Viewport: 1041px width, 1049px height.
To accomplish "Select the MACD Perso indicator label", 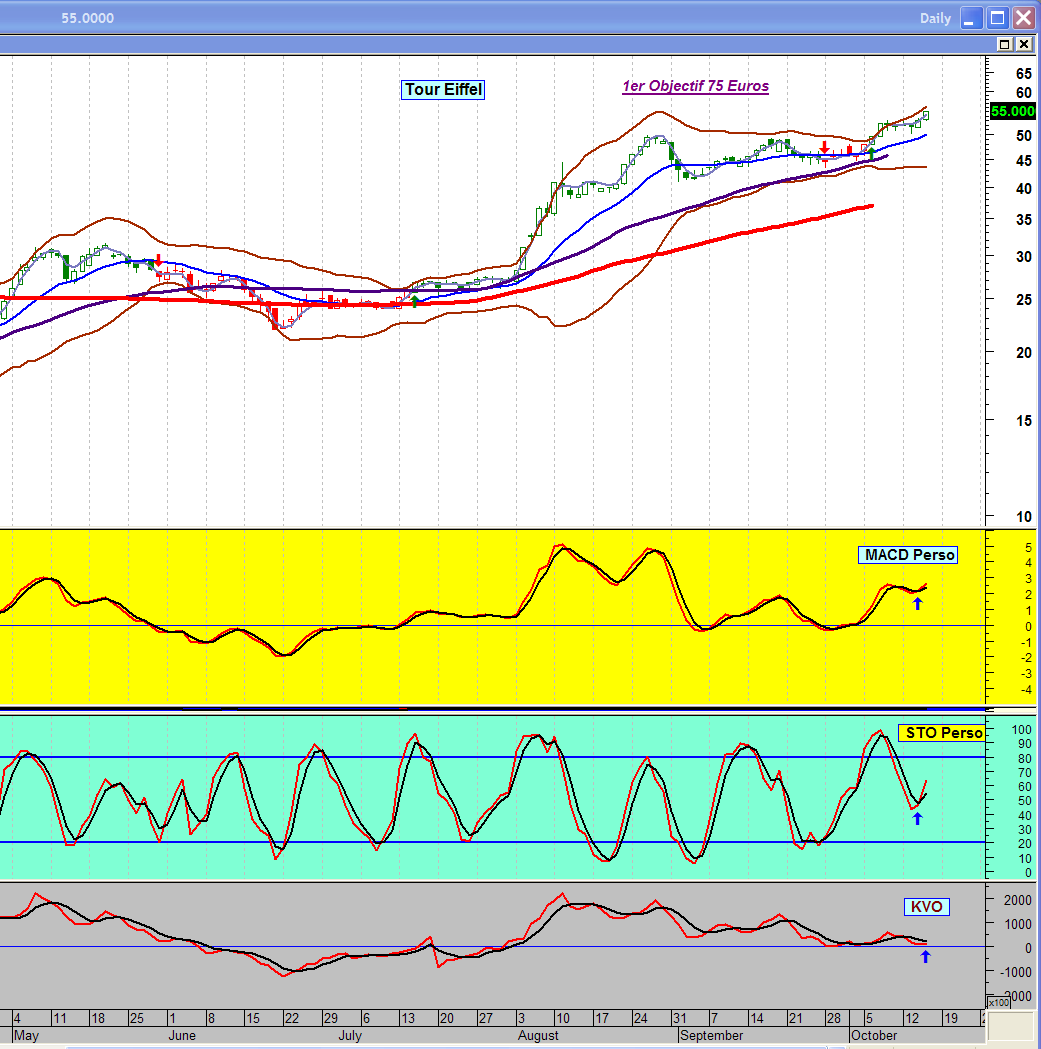I will pos(909,555).
